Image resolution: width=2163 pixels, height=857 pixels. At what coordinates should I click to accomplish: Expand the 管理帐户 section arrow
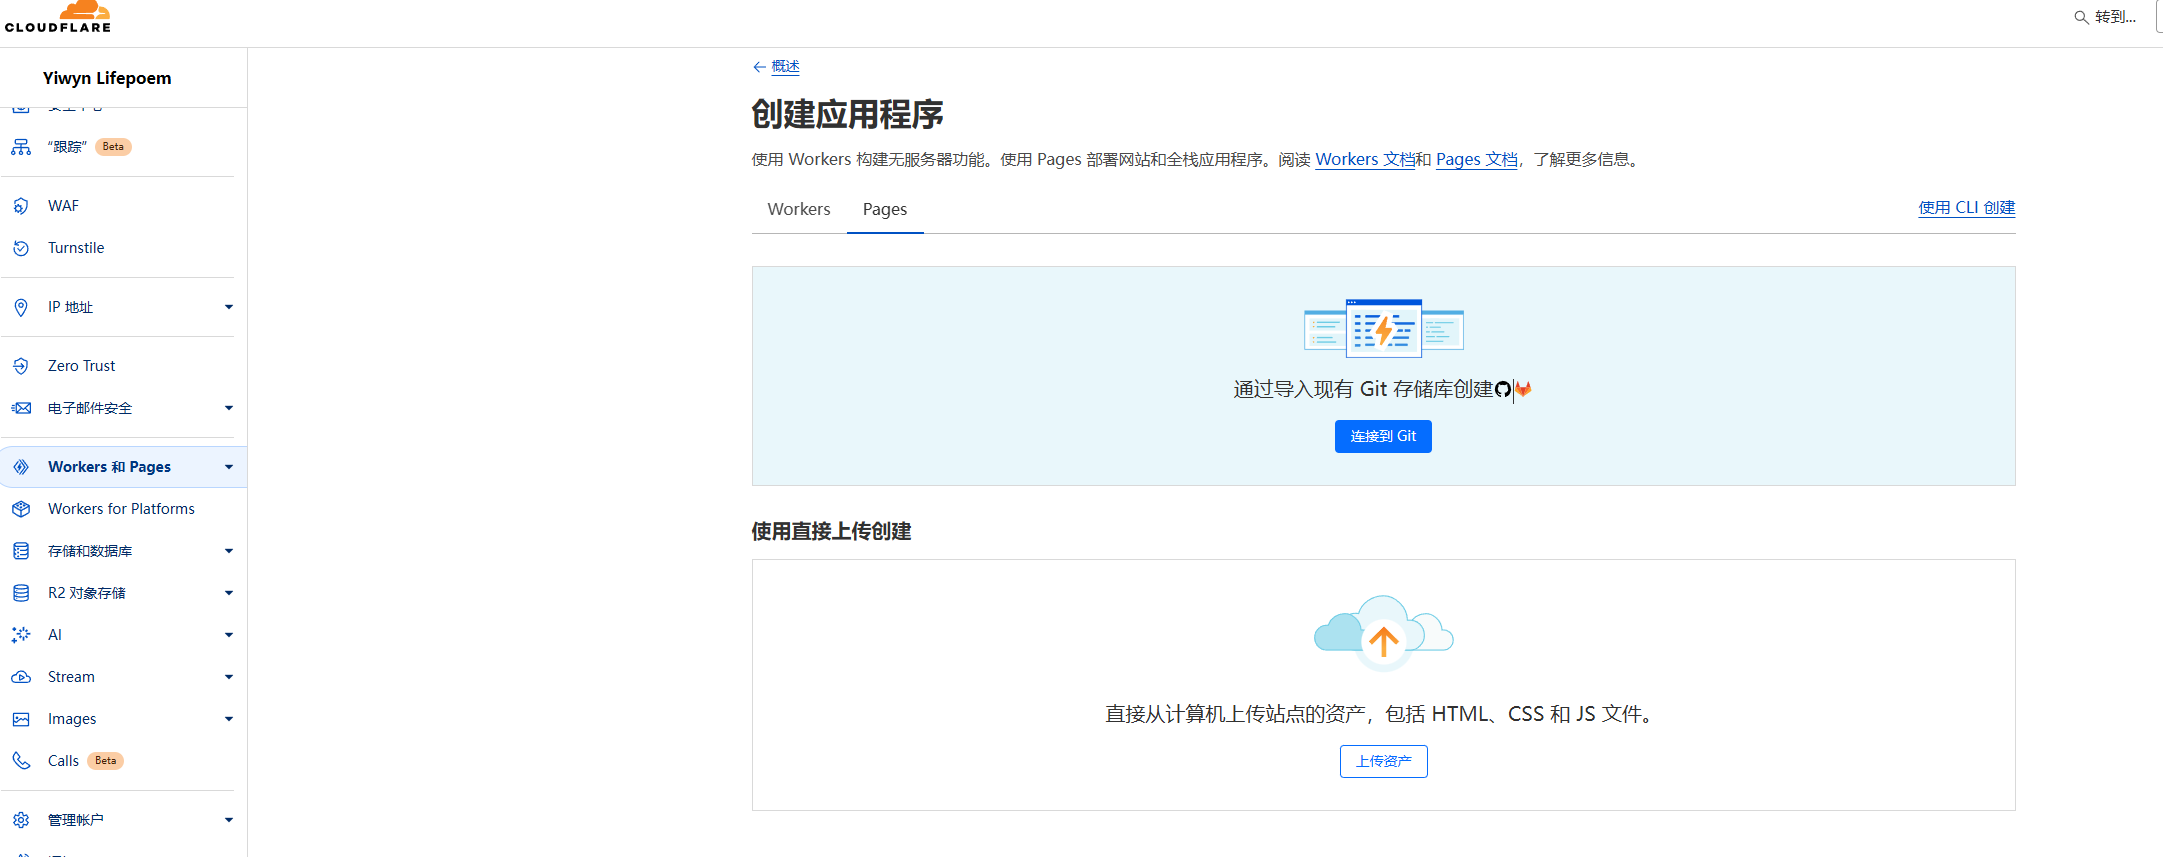coord(229,820)
